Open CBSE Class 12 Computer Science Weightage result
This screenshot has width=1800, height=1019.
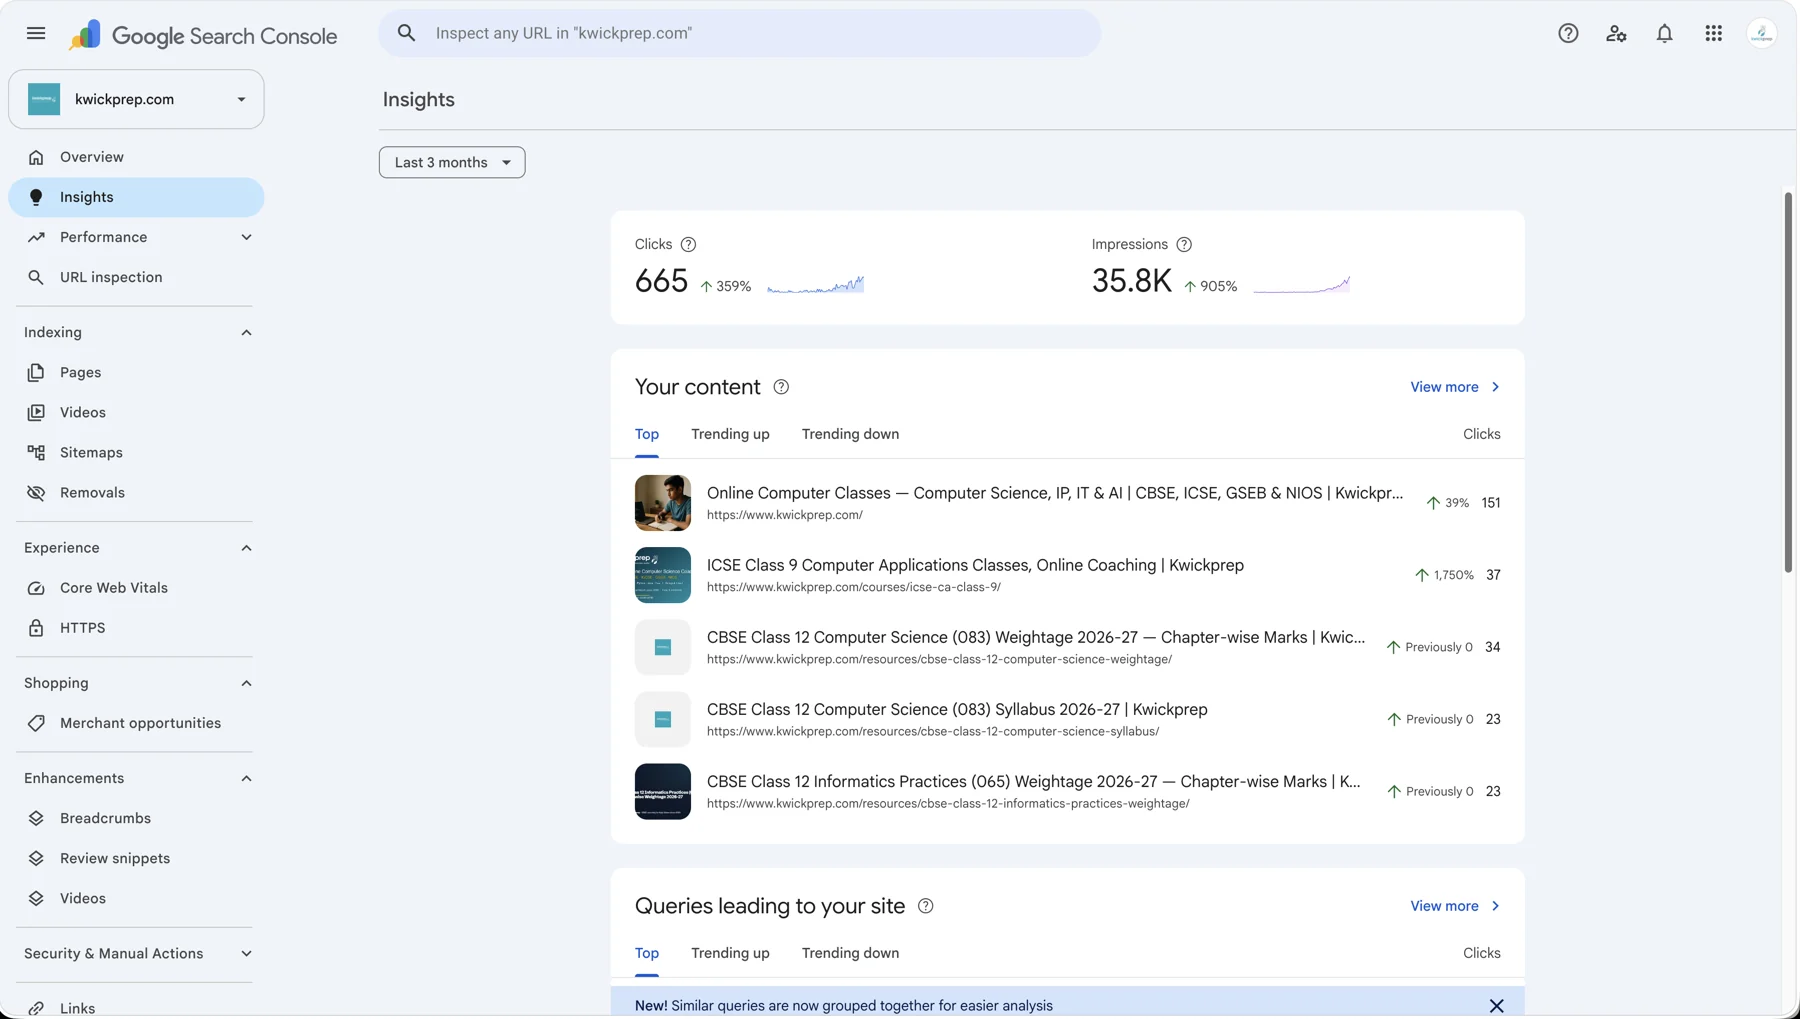click(x=1067, y=647)
